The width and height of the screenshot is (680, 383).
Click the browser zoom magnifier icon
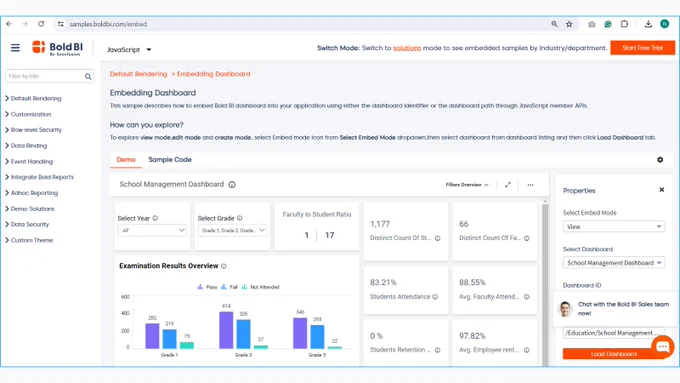(x=554, y=24)
